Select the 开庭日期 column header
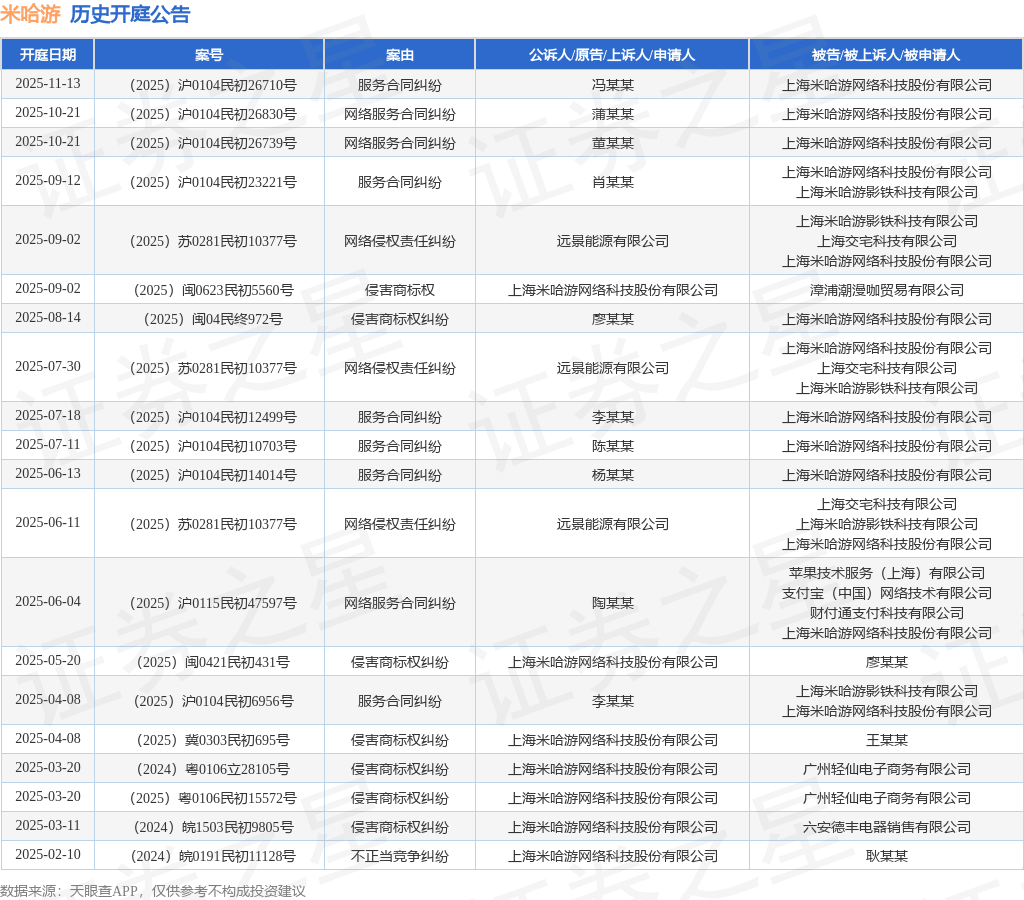The height and width of the screenshot is (900, 1024). coord(48,55)
